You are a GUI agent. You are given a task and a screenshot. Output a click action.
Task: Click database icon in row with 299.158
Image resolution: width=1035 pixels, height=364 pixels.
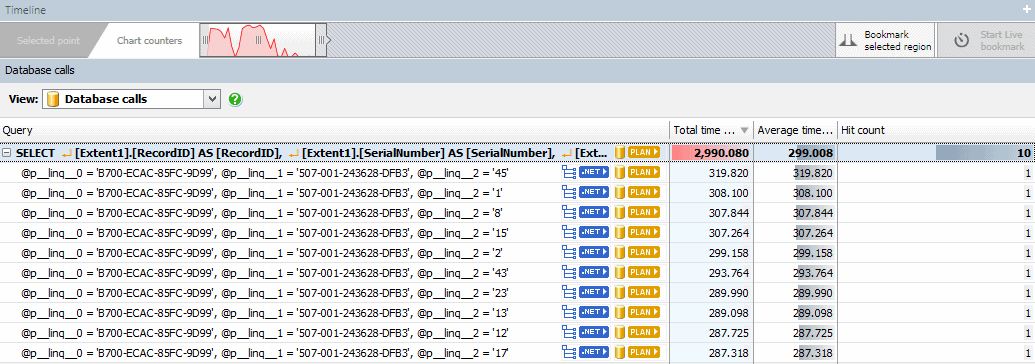619,252
